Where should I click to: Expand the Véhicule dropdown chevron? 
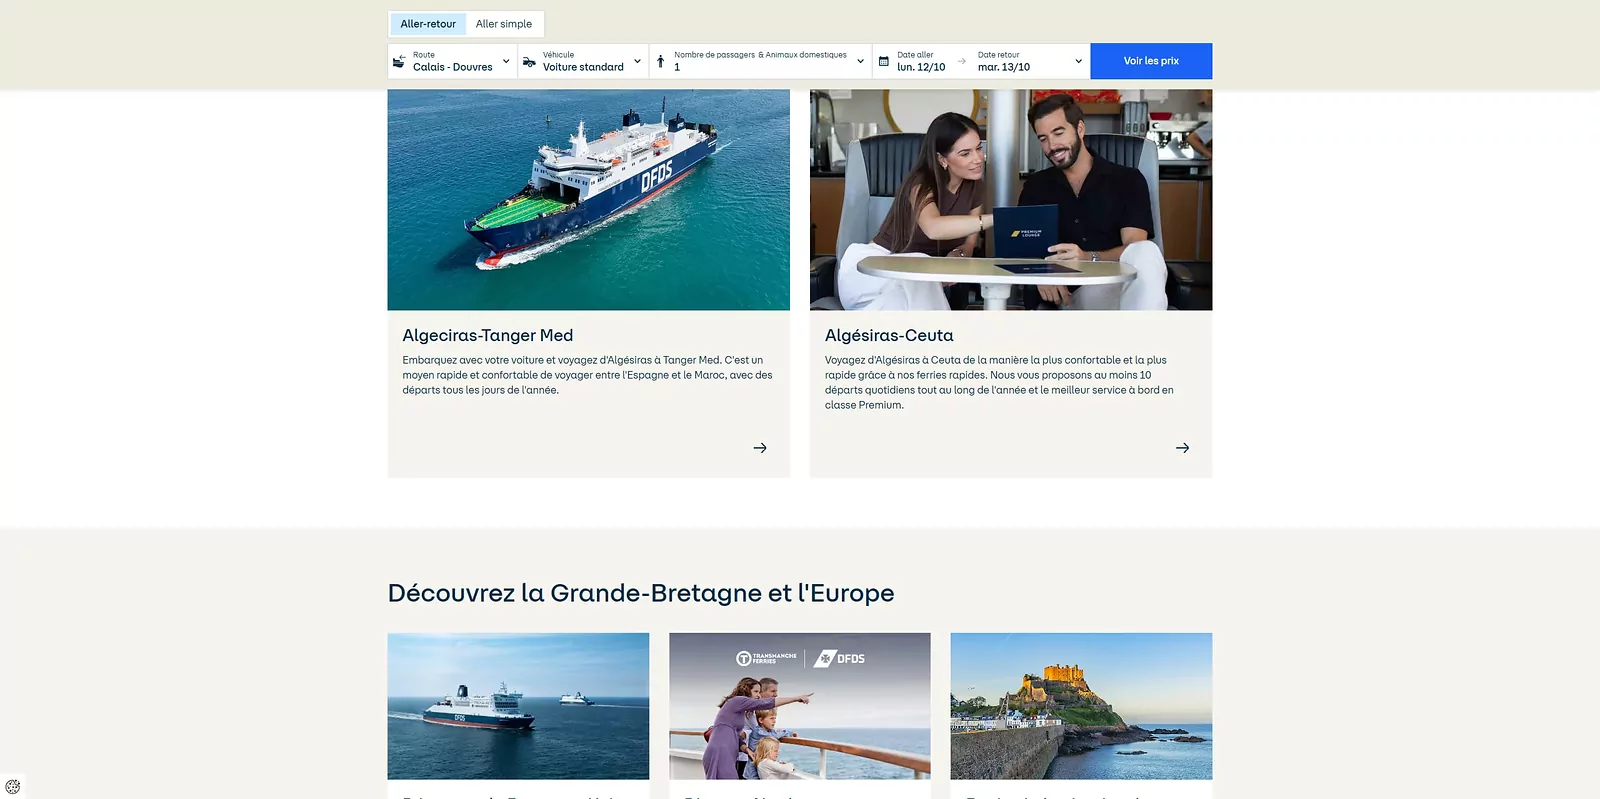coord(637,62)
